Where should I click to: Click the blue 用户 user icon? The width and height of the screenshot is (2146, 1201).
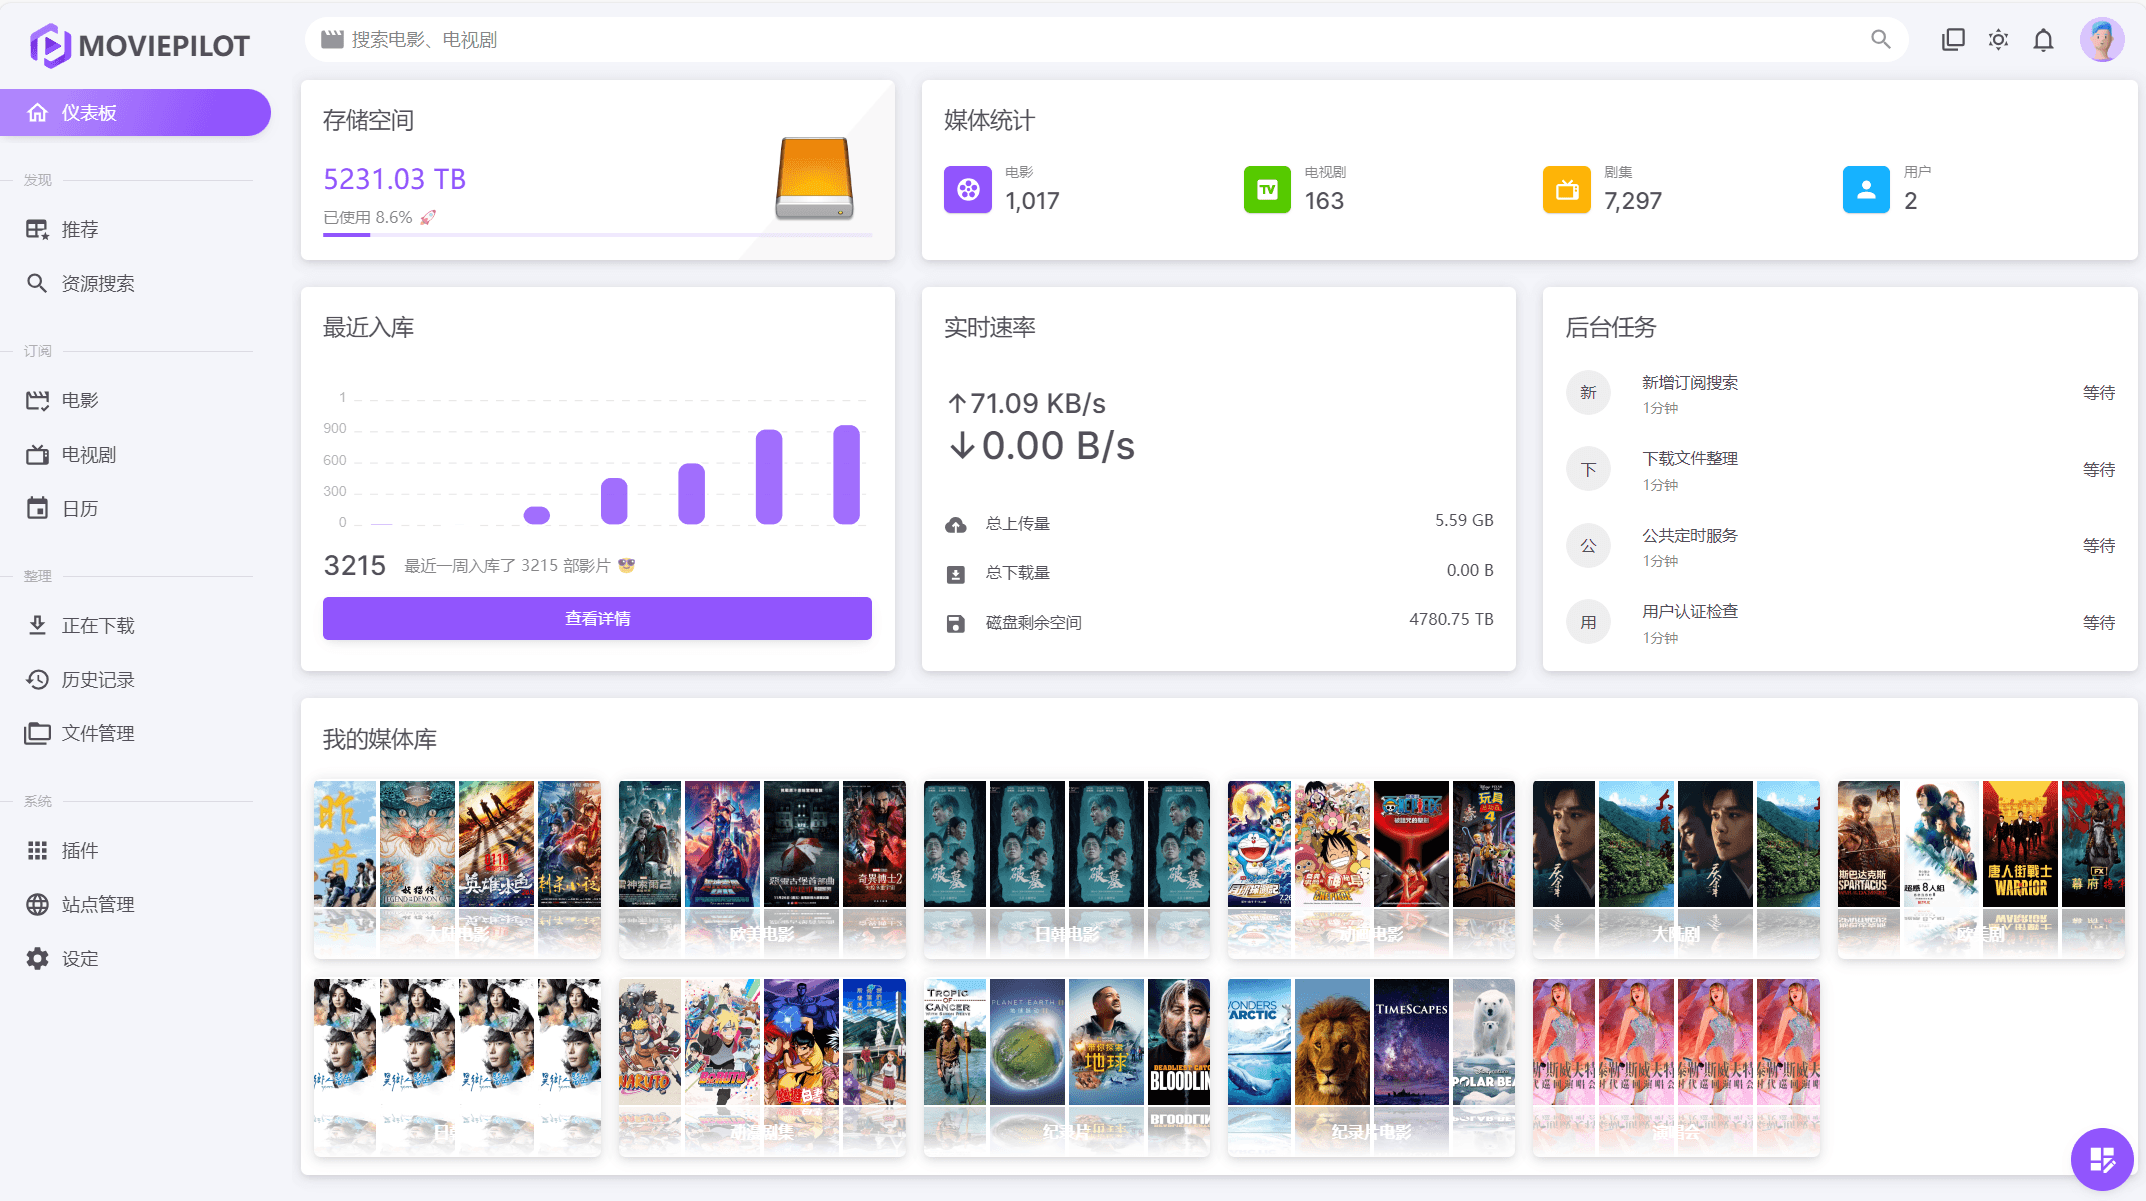coord(1866,189)
